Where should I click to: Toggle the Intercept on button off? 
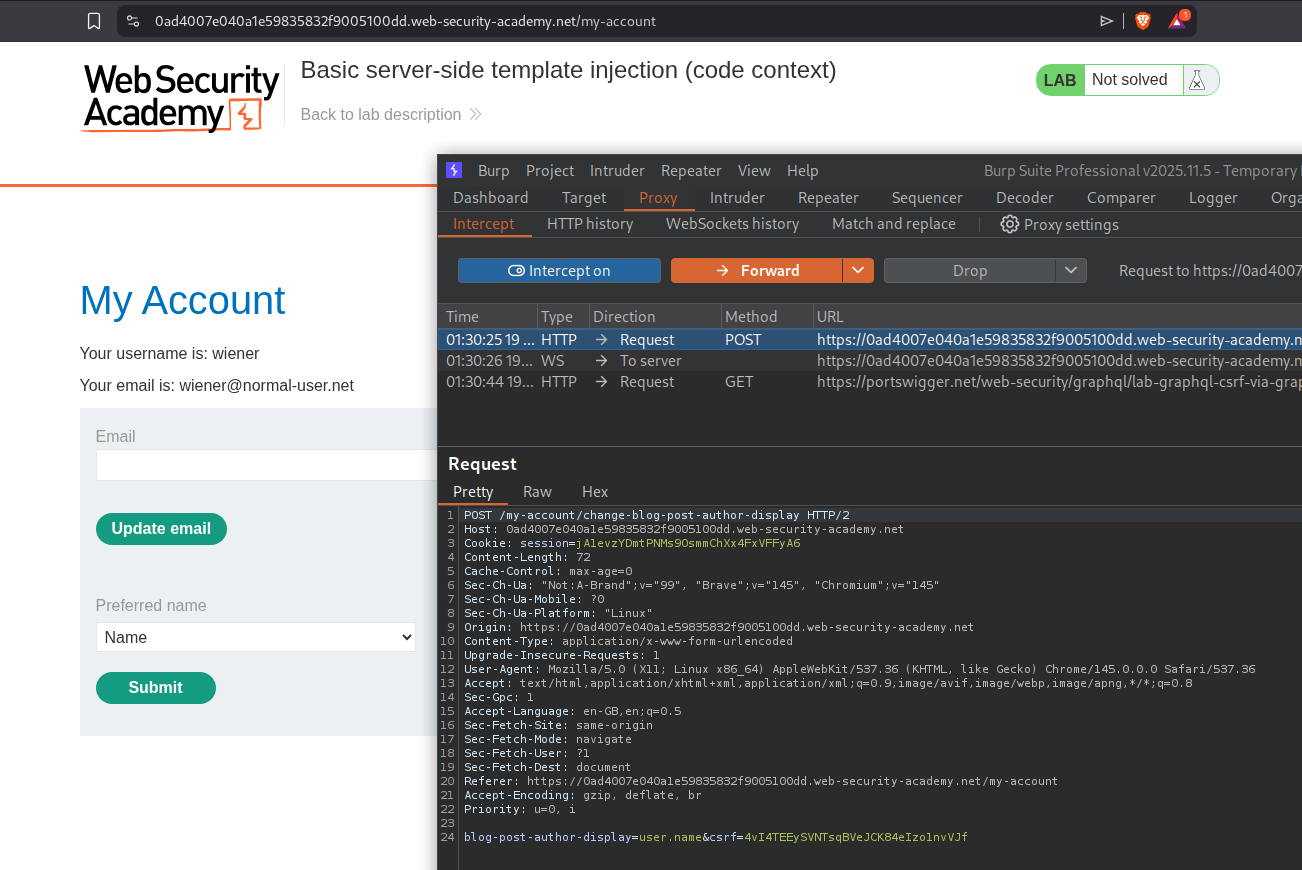click(x=559, y=271)
